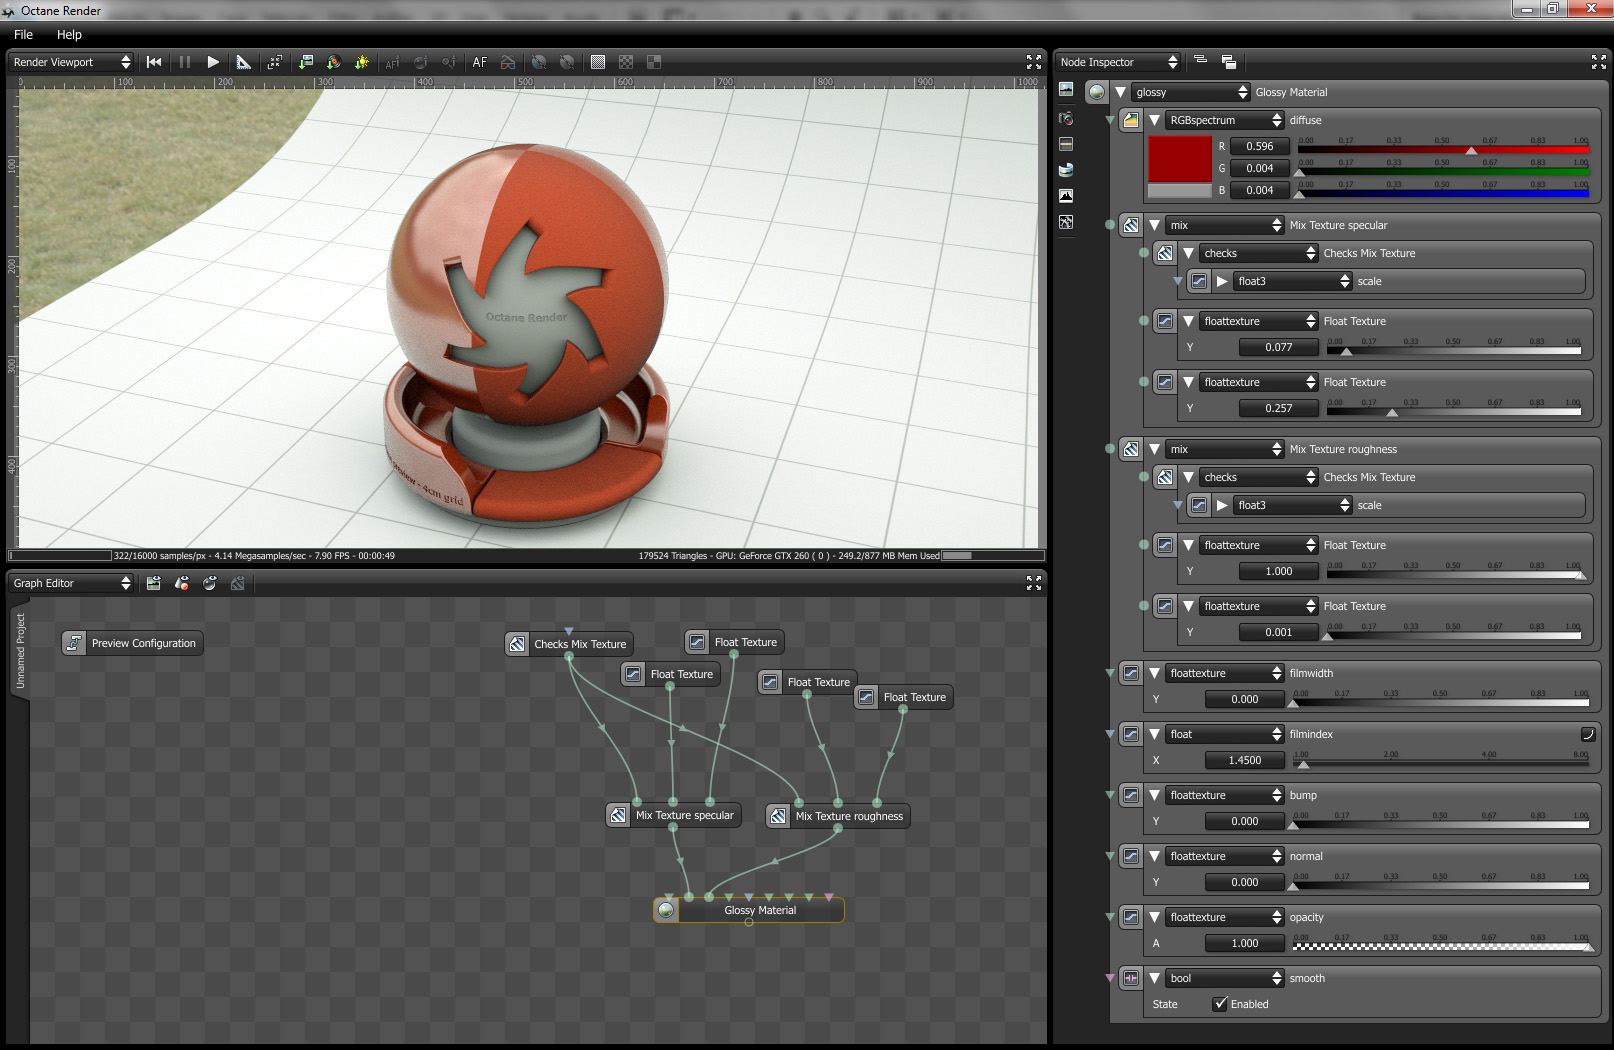Click the film strip icon in inspector sidebar

pyautogui.click(x=1066, y=144)
